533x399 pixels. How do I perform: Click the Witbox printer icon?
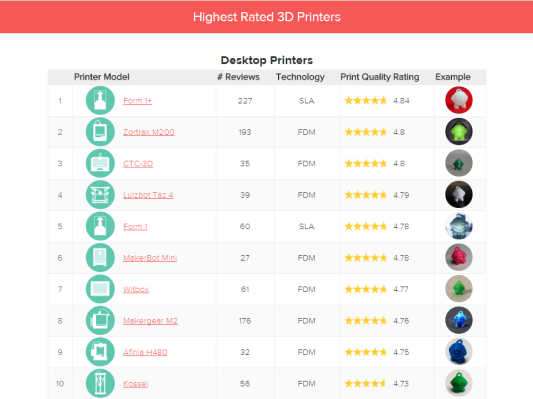pyautogui.click(x=100, y=289)
